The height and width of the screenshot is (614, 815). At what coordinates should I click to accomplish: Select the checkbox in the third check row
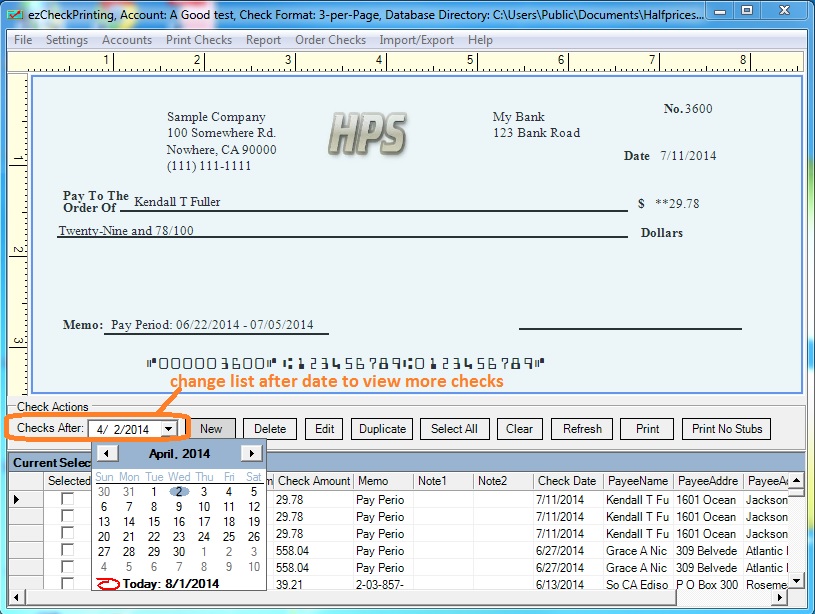point(68,533)
